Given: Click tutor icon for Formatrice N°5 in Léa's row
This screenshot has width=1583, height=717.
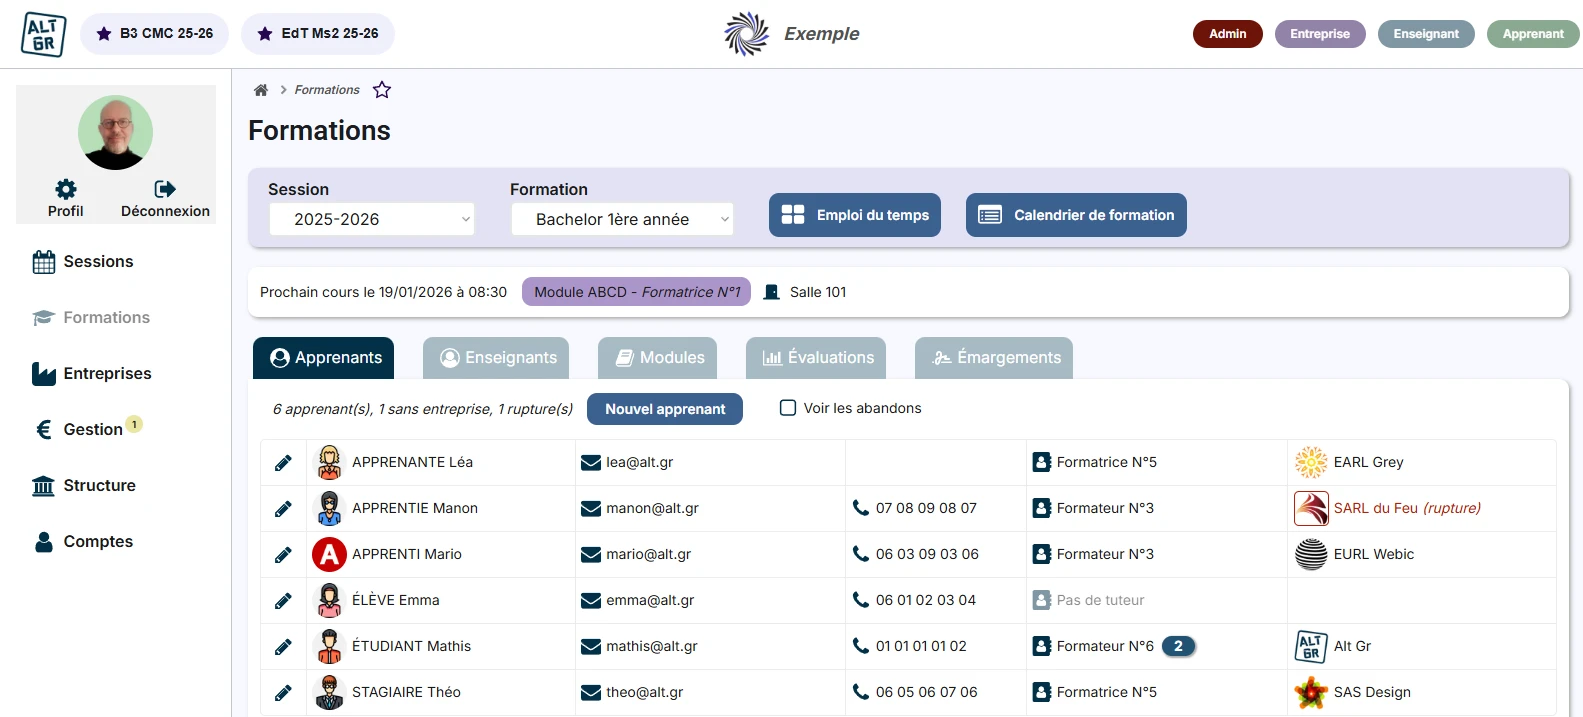Looking at the screenshot, I should pos(1042,462).
